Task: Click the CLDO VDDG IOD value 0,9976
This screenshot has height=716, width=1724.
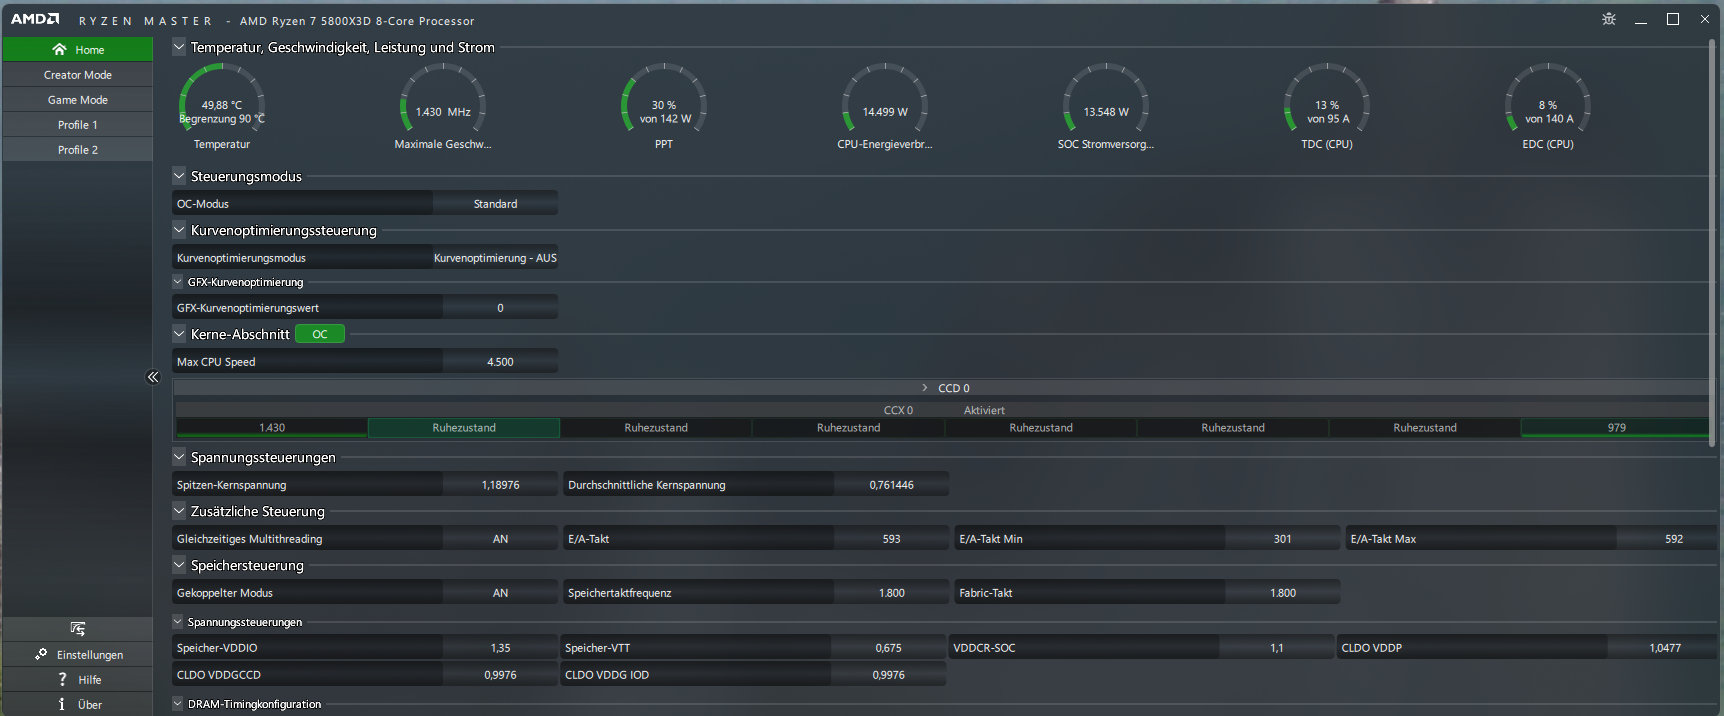Action: pos(888,675)
